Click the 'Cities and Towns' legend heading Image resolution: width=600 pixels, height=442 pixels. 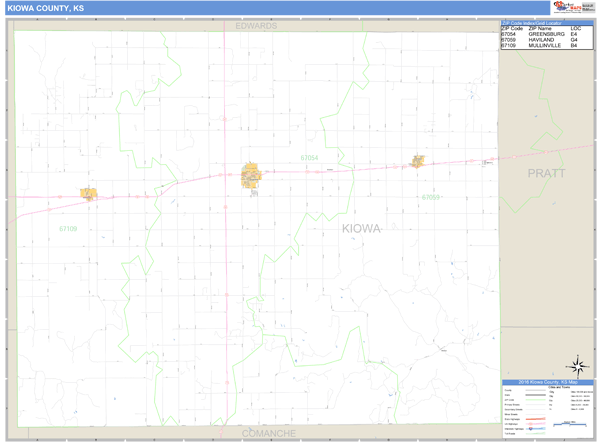tap(559, 387)
